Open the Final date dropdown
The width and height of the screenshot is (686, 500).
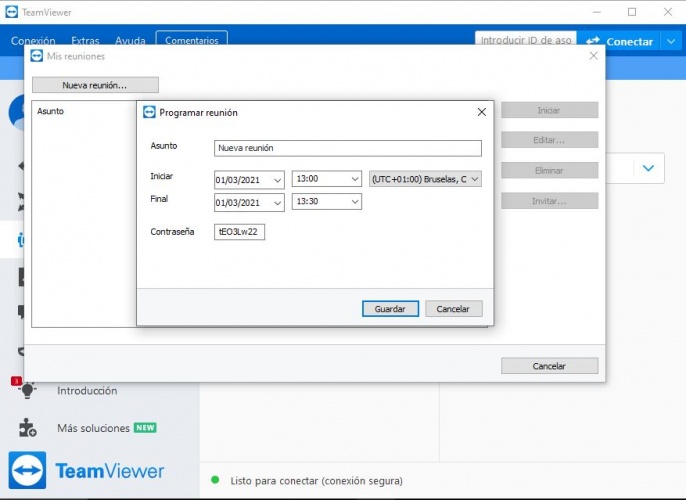coord(277,203)
